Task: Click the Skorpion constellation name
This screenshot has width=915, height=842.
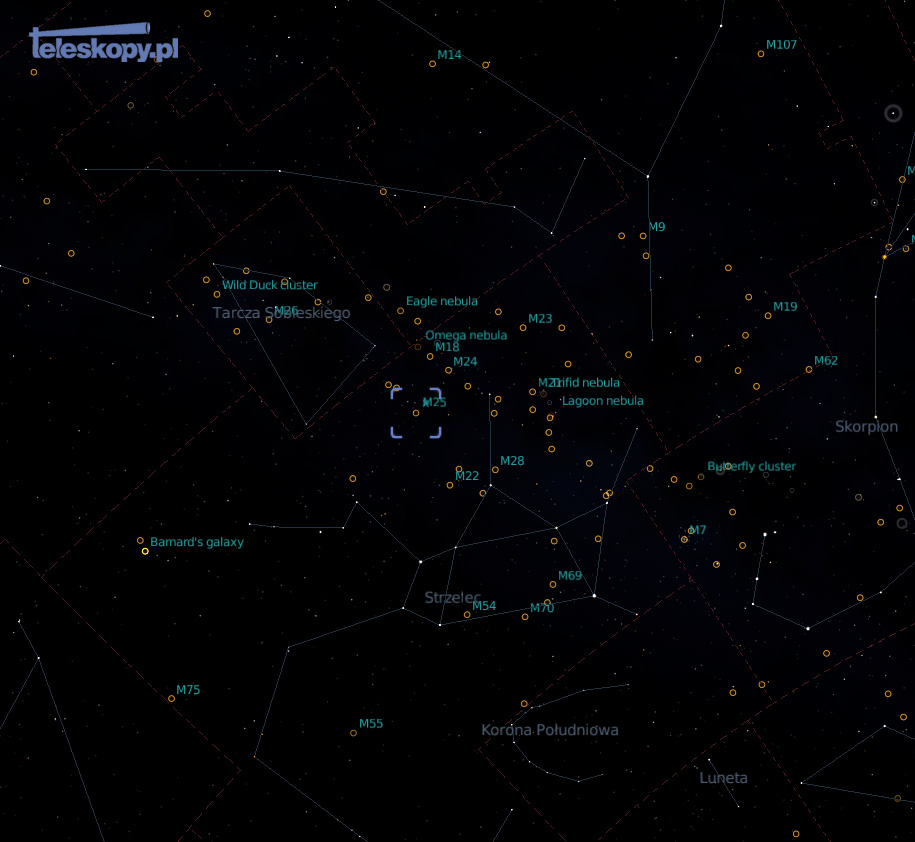Action: pyautogui.click(x=866, y=427)
